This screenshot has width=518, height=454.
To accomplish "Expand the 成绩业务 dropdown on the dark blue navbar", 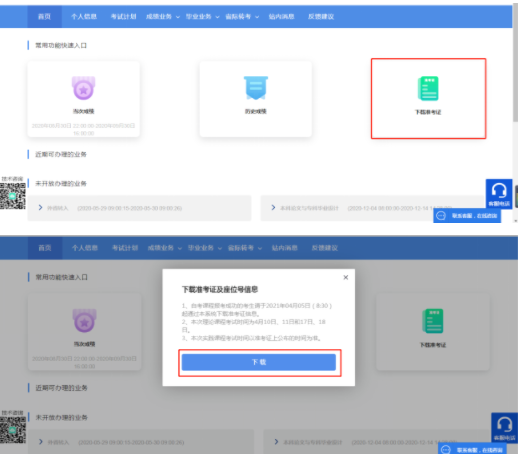I will (x=165, y=248).
